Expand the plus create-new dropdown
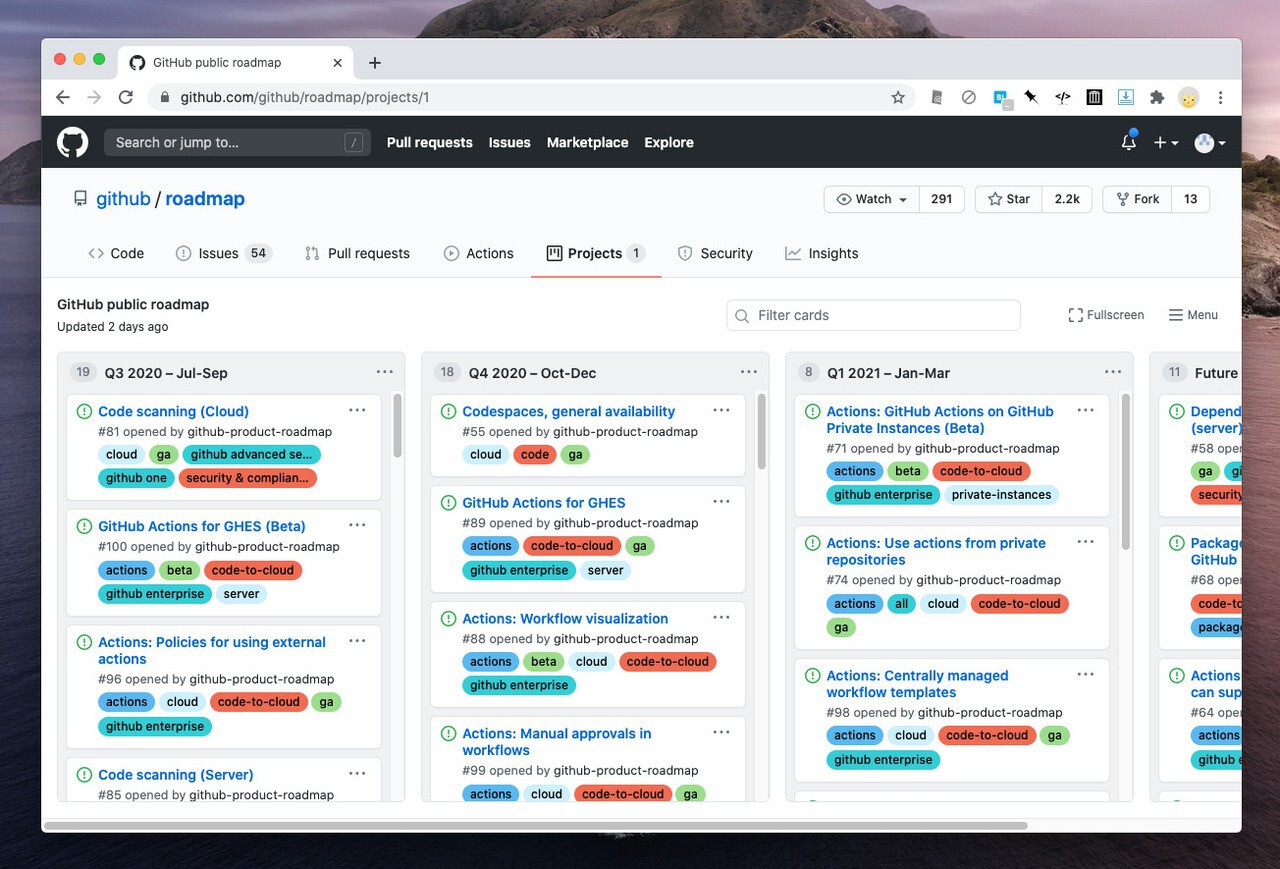The height and width of the screenshot is (869, 1280). (x=1165, y=143)
